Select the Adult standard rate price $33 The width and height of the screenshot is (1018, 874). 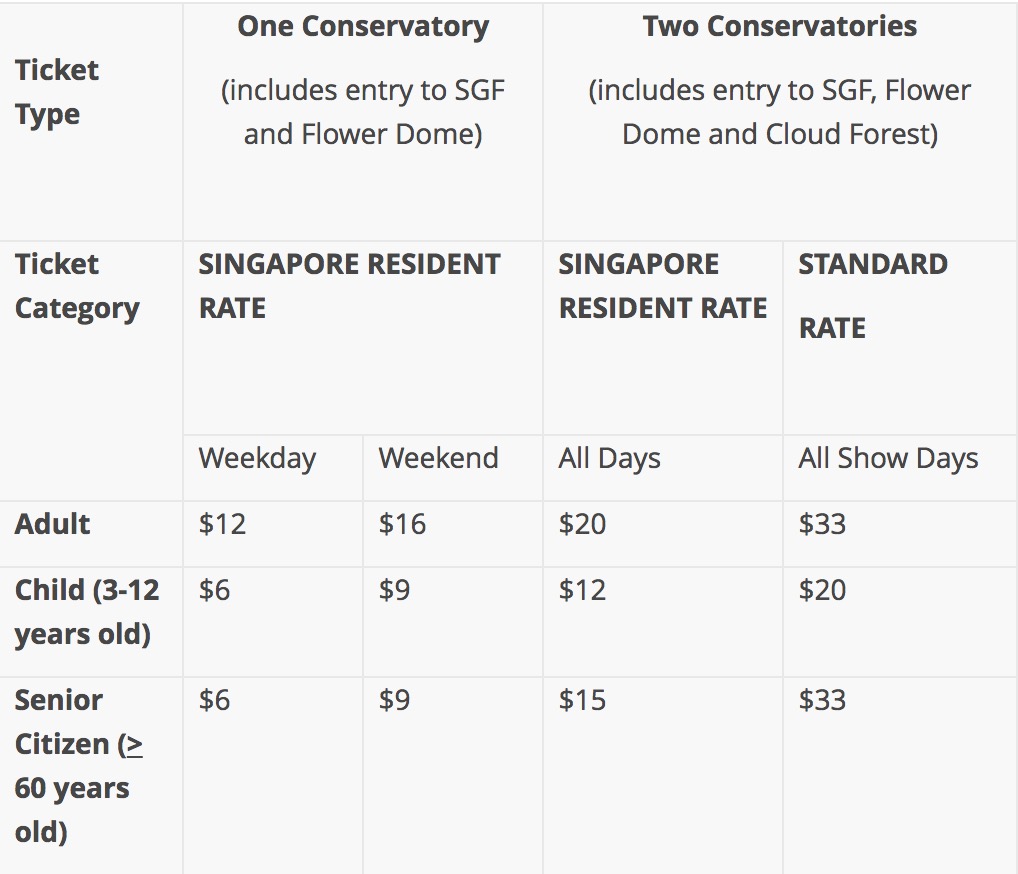pyautogui.click(x=822, y=524)
